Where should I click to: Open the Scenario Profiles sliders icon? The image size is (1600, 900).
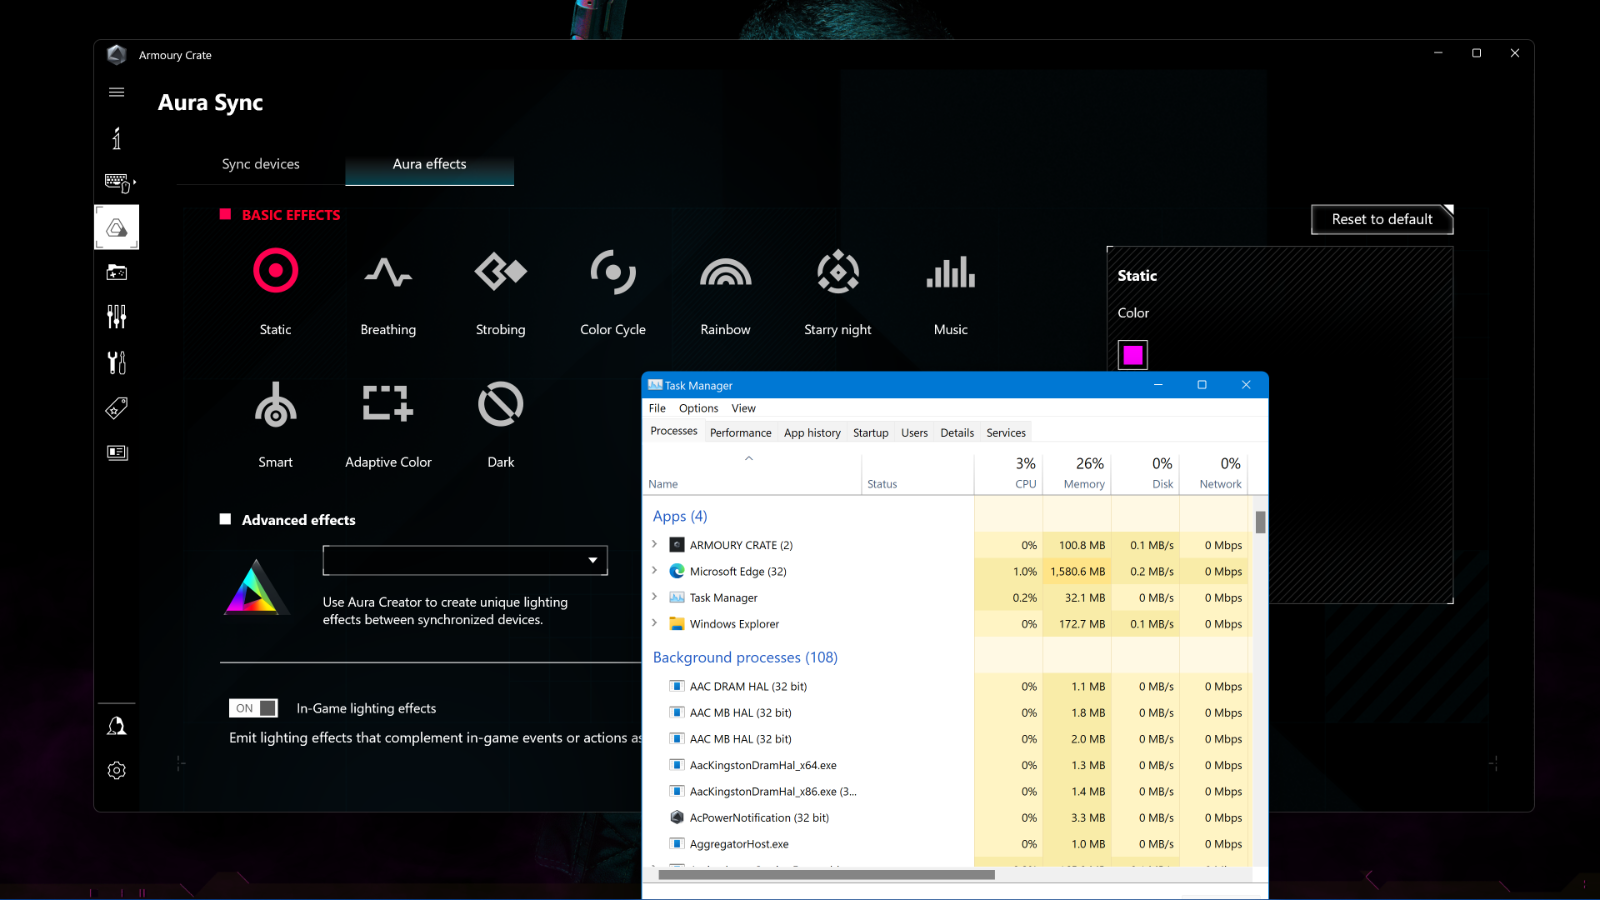click(117, 317)
